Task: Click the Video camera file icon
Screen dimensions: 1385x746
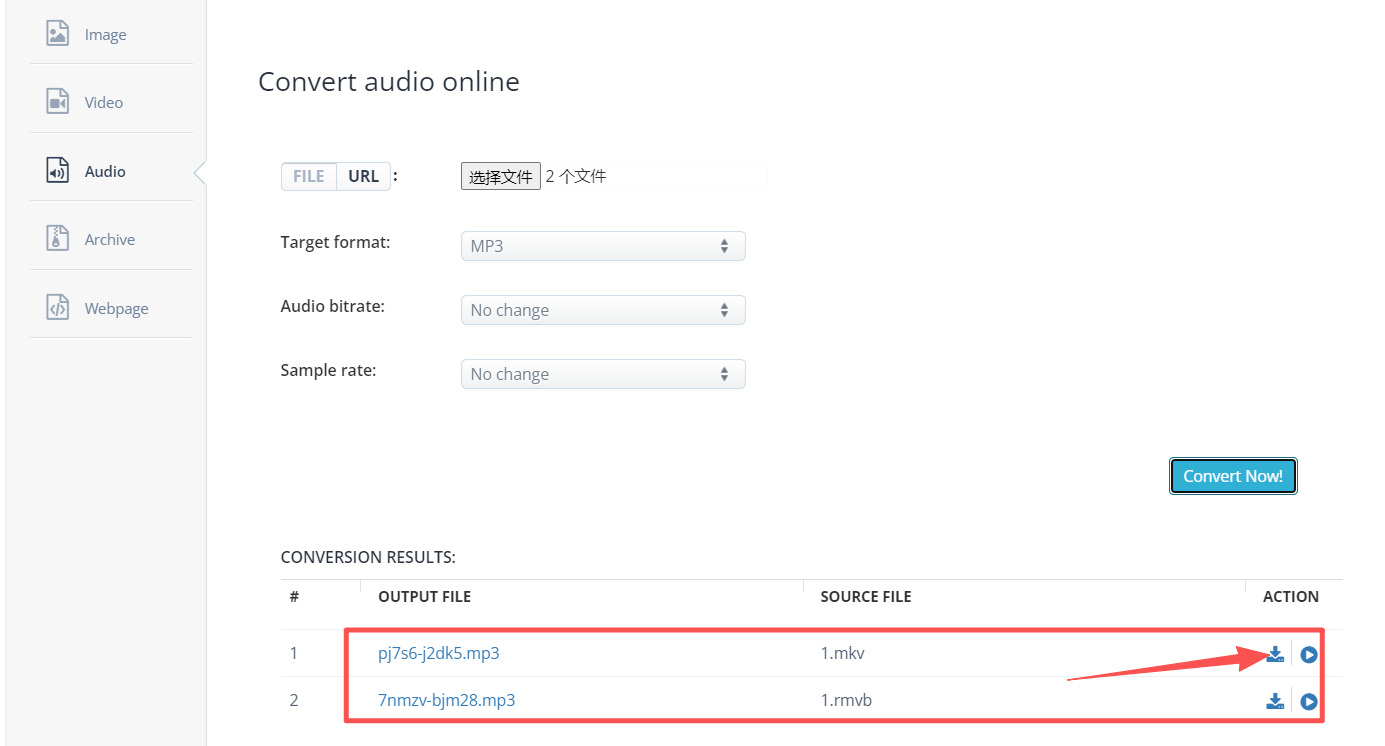Action: (58, 102)
